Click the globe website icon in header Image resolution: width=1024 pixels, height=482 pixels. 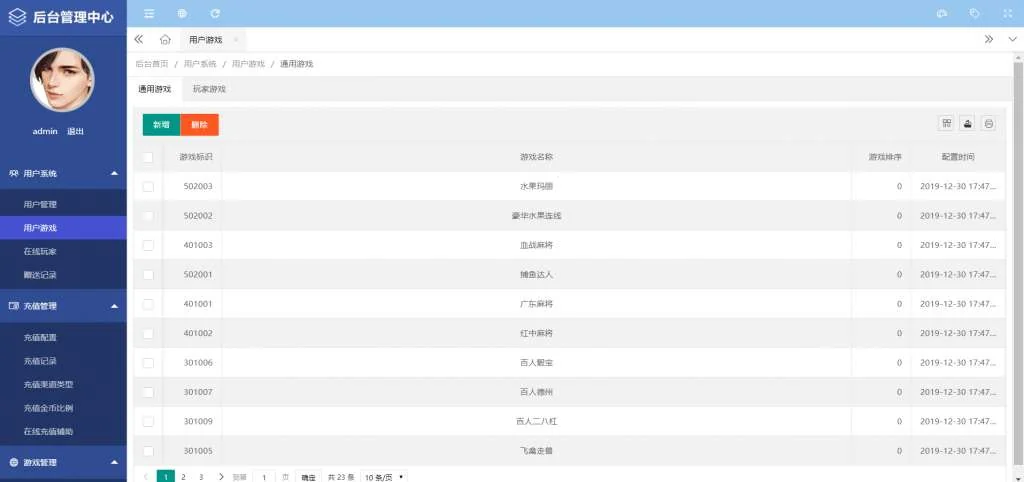(x=182, y=13)
